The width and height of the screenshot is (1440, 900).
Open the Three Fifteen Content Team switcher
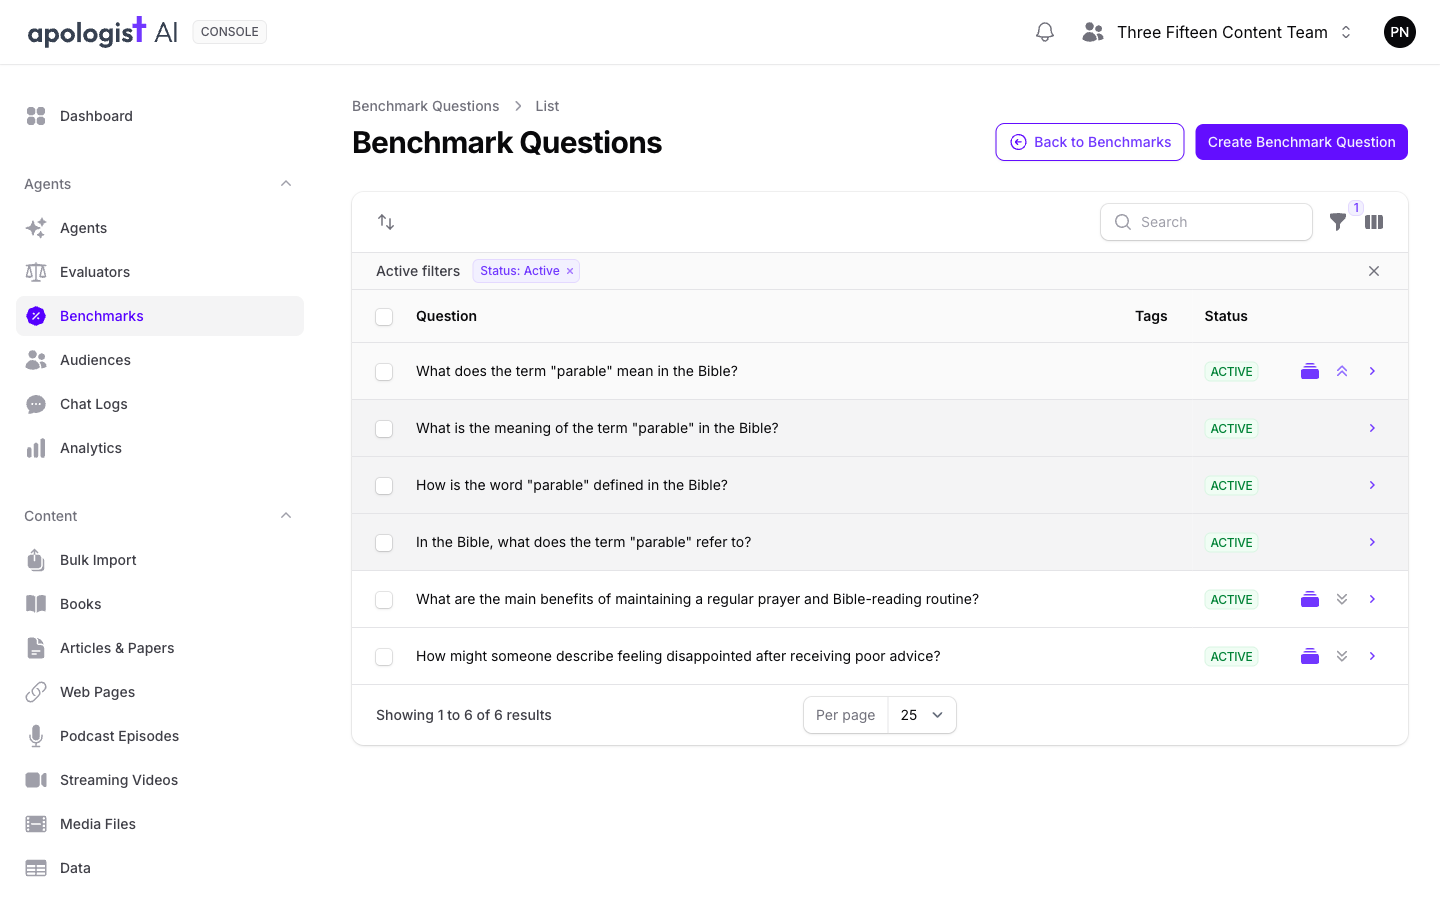tap(1217, 32)
